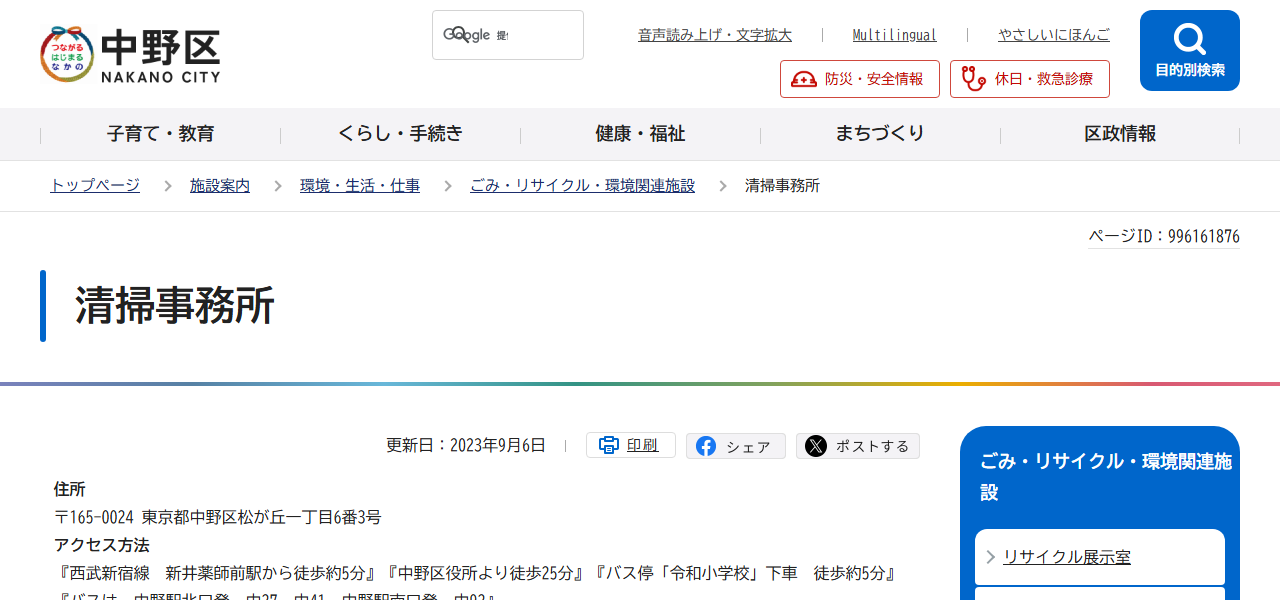Viewport: 1280px width, 600px height.
Task: Go to トップページ breadcrumb
Action: click(95, 186)
